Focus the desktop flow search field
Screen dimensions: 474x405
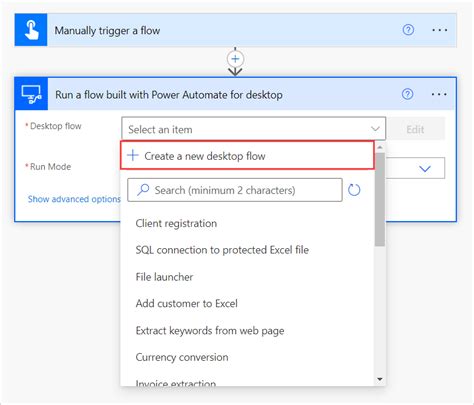click(235, 190)
